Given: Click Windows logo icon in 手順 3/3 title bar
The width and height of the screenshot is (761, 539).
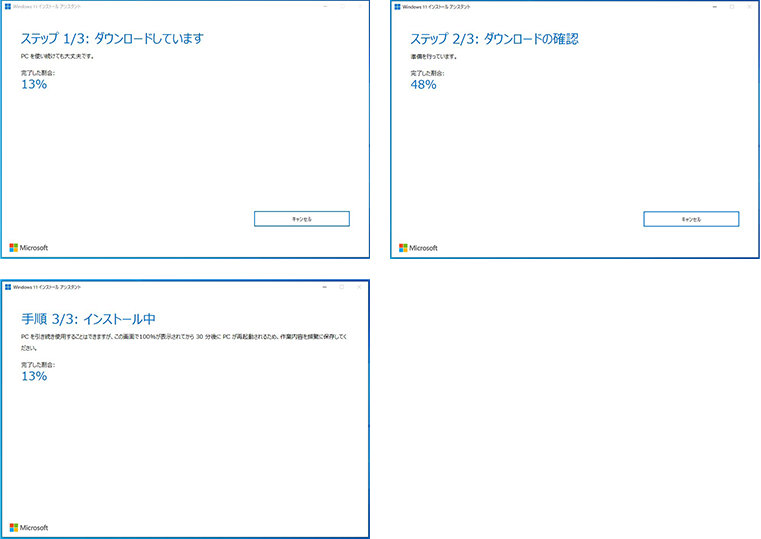Looking at the screenshot, I should click(8, 287).
